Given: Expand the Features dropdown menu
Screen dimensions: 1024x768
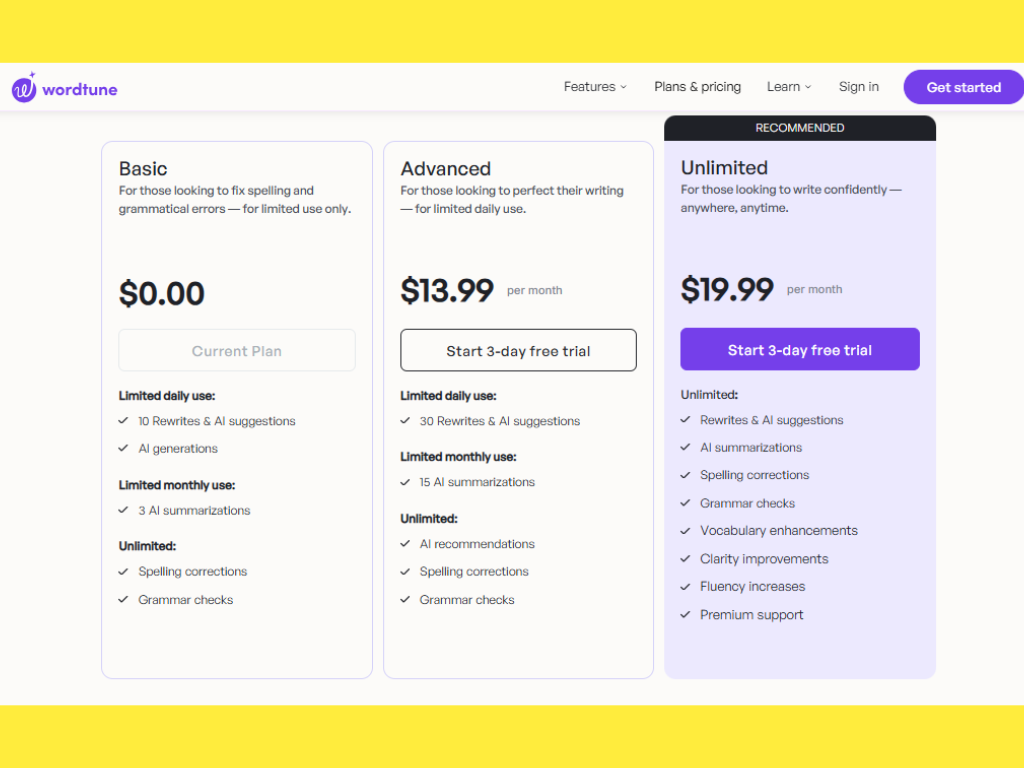Looking at the screenshot, I should coord(595,87).
